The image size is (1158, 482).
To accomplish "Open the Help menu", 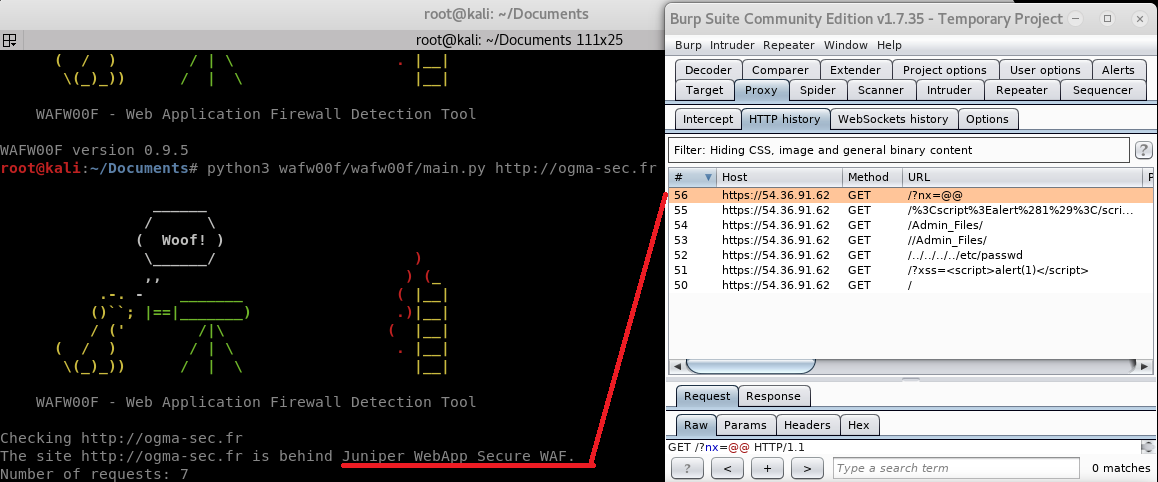I will tap(889, 45).
